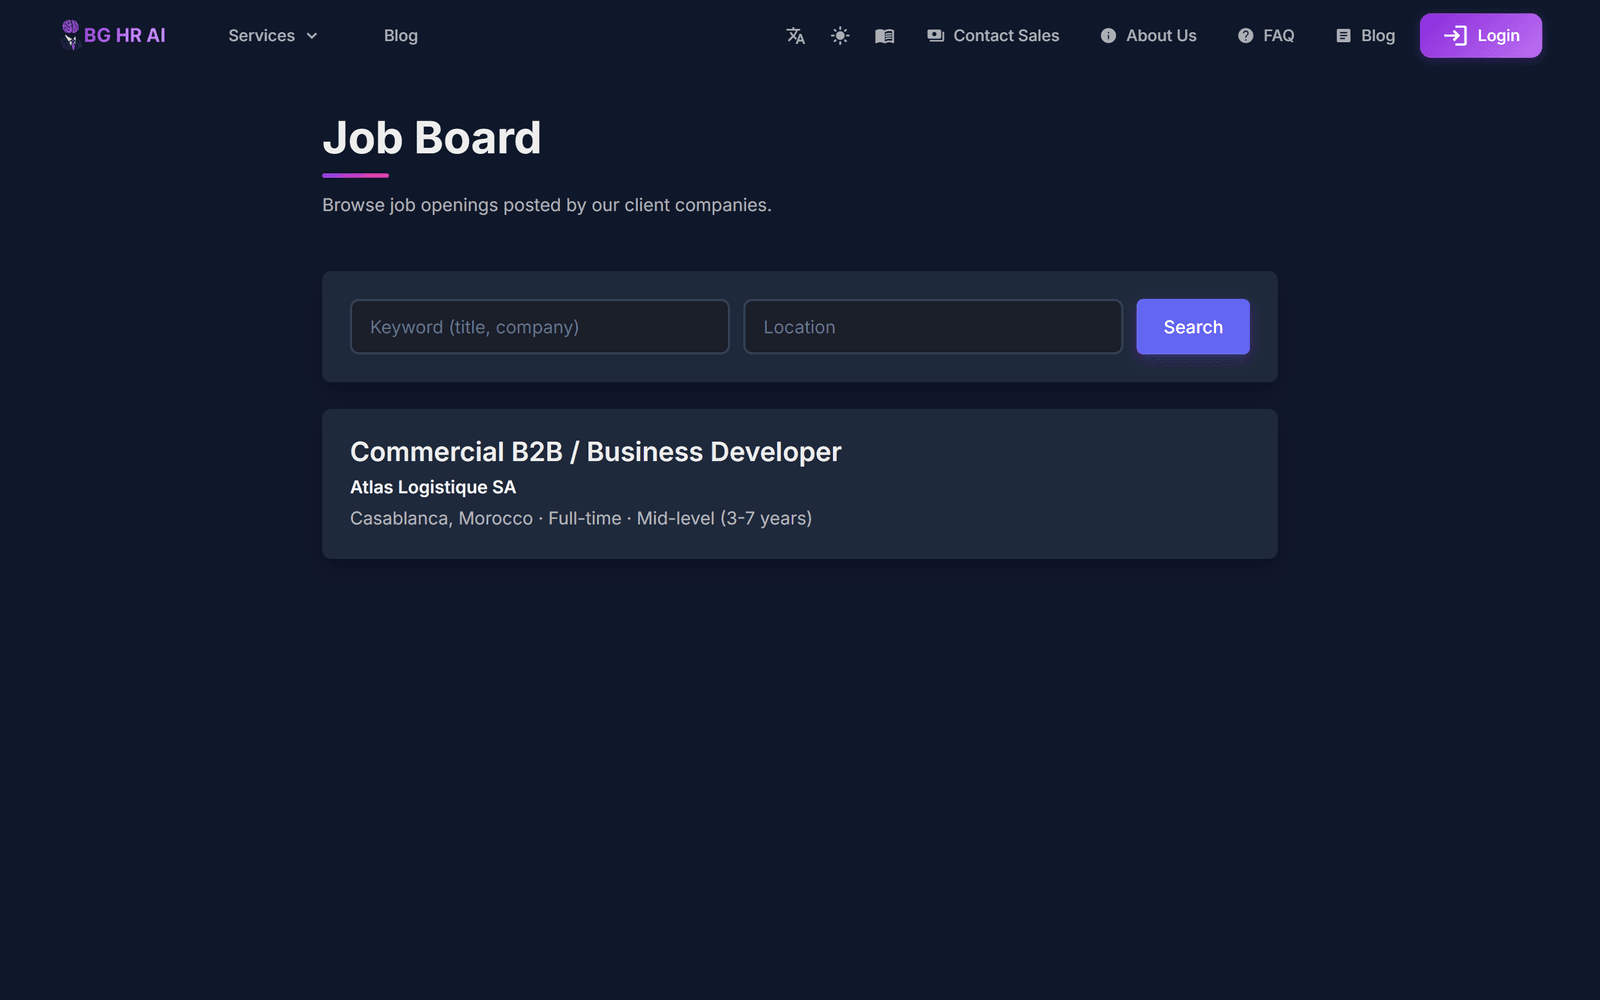1600x1000 pixels.
Task: Click the Atlas Logistique SA company name
Action: [x=433, y=487]
